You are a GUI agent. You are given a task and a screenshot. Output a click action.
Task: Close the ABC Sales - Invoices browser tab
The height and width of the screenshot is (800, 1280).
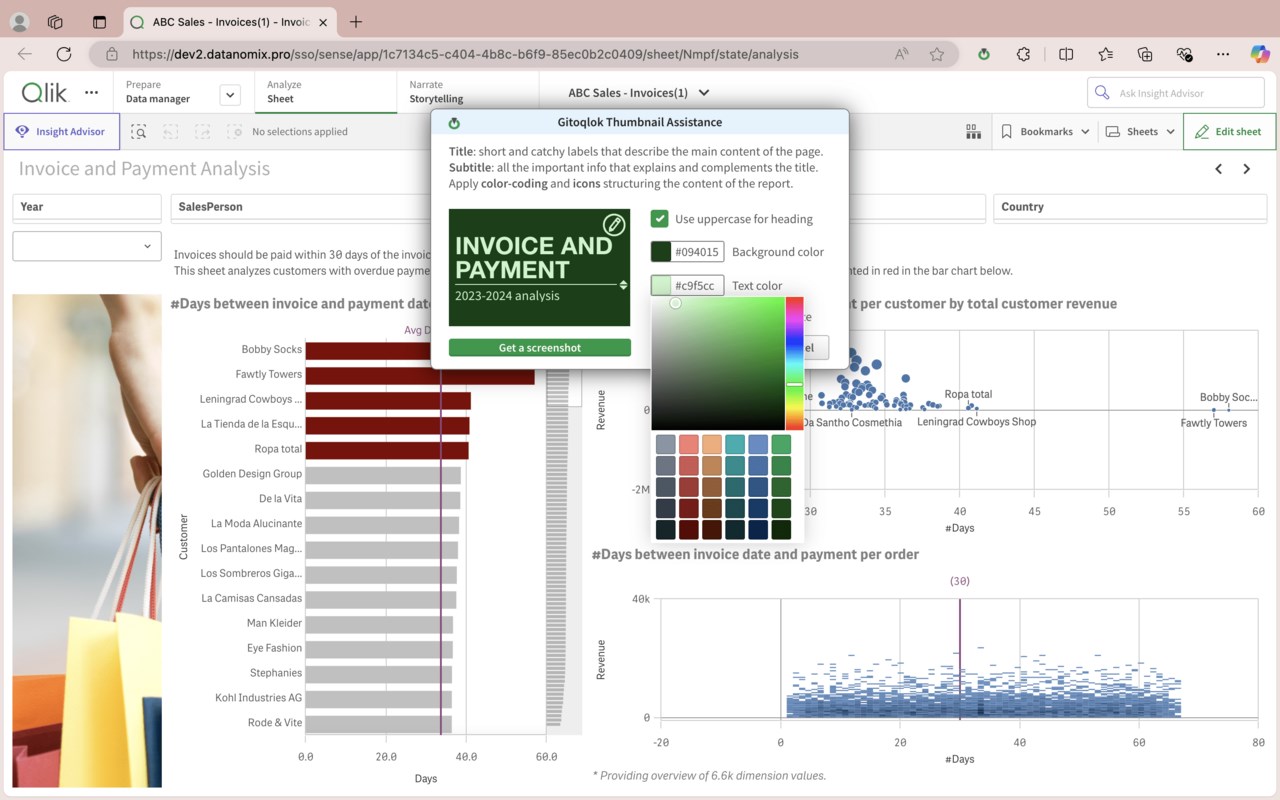(x=323, y=22)
